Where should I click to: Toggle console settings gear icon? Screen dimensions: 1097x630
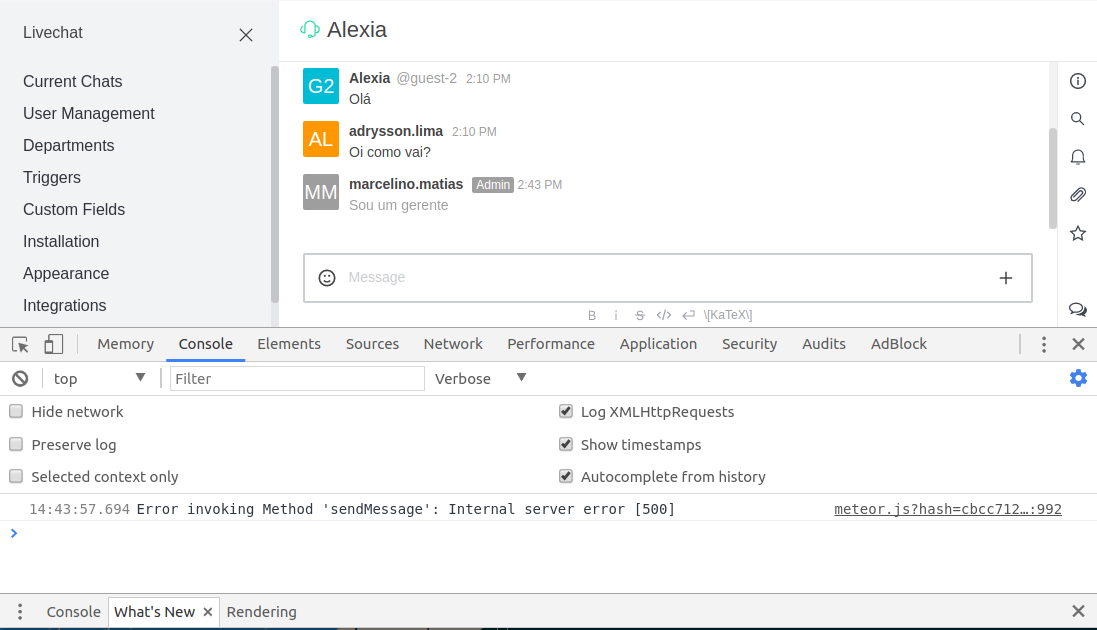tap(1078, 379)
